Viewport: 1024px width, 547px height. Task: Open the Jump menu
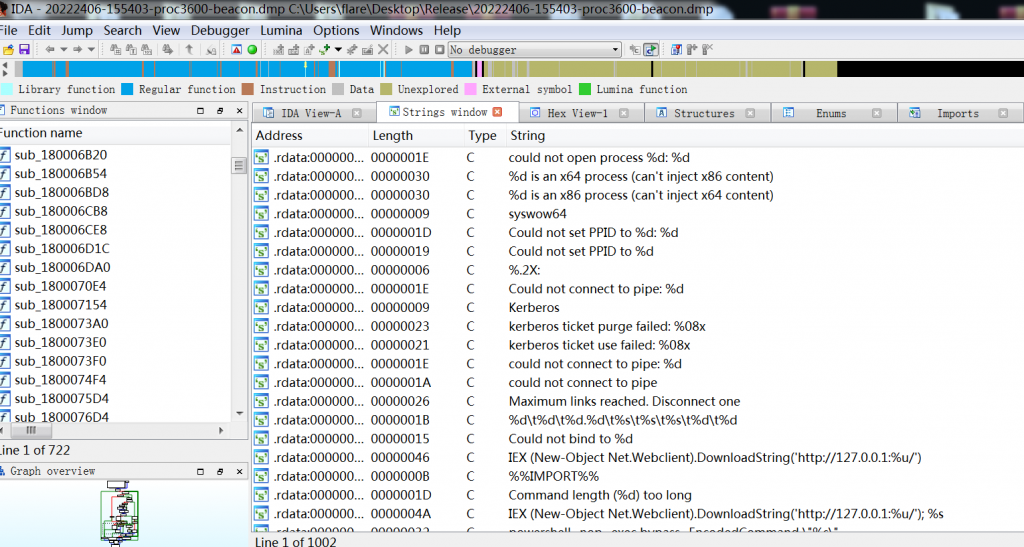77,30
